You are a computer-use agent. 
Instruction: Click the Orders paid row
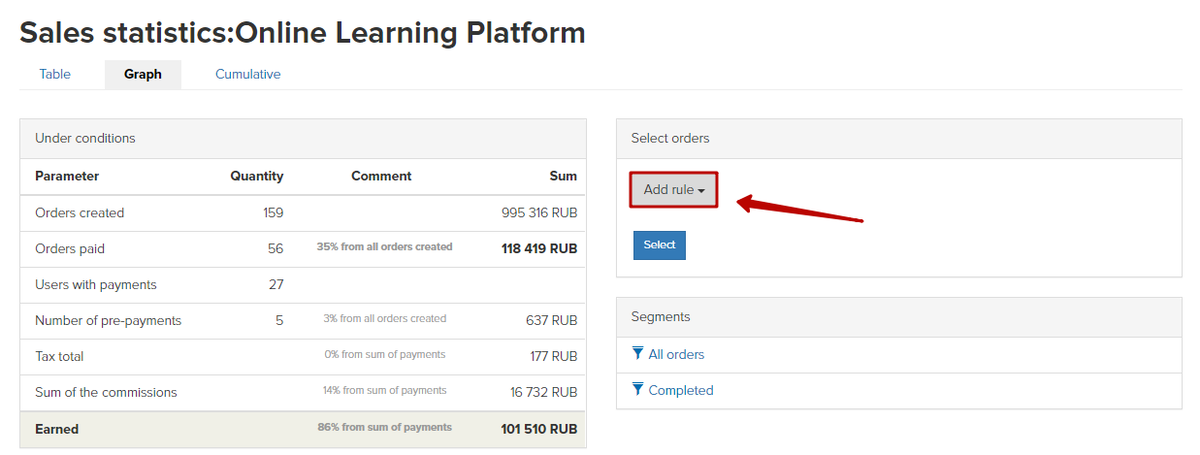tap(303, 249)
